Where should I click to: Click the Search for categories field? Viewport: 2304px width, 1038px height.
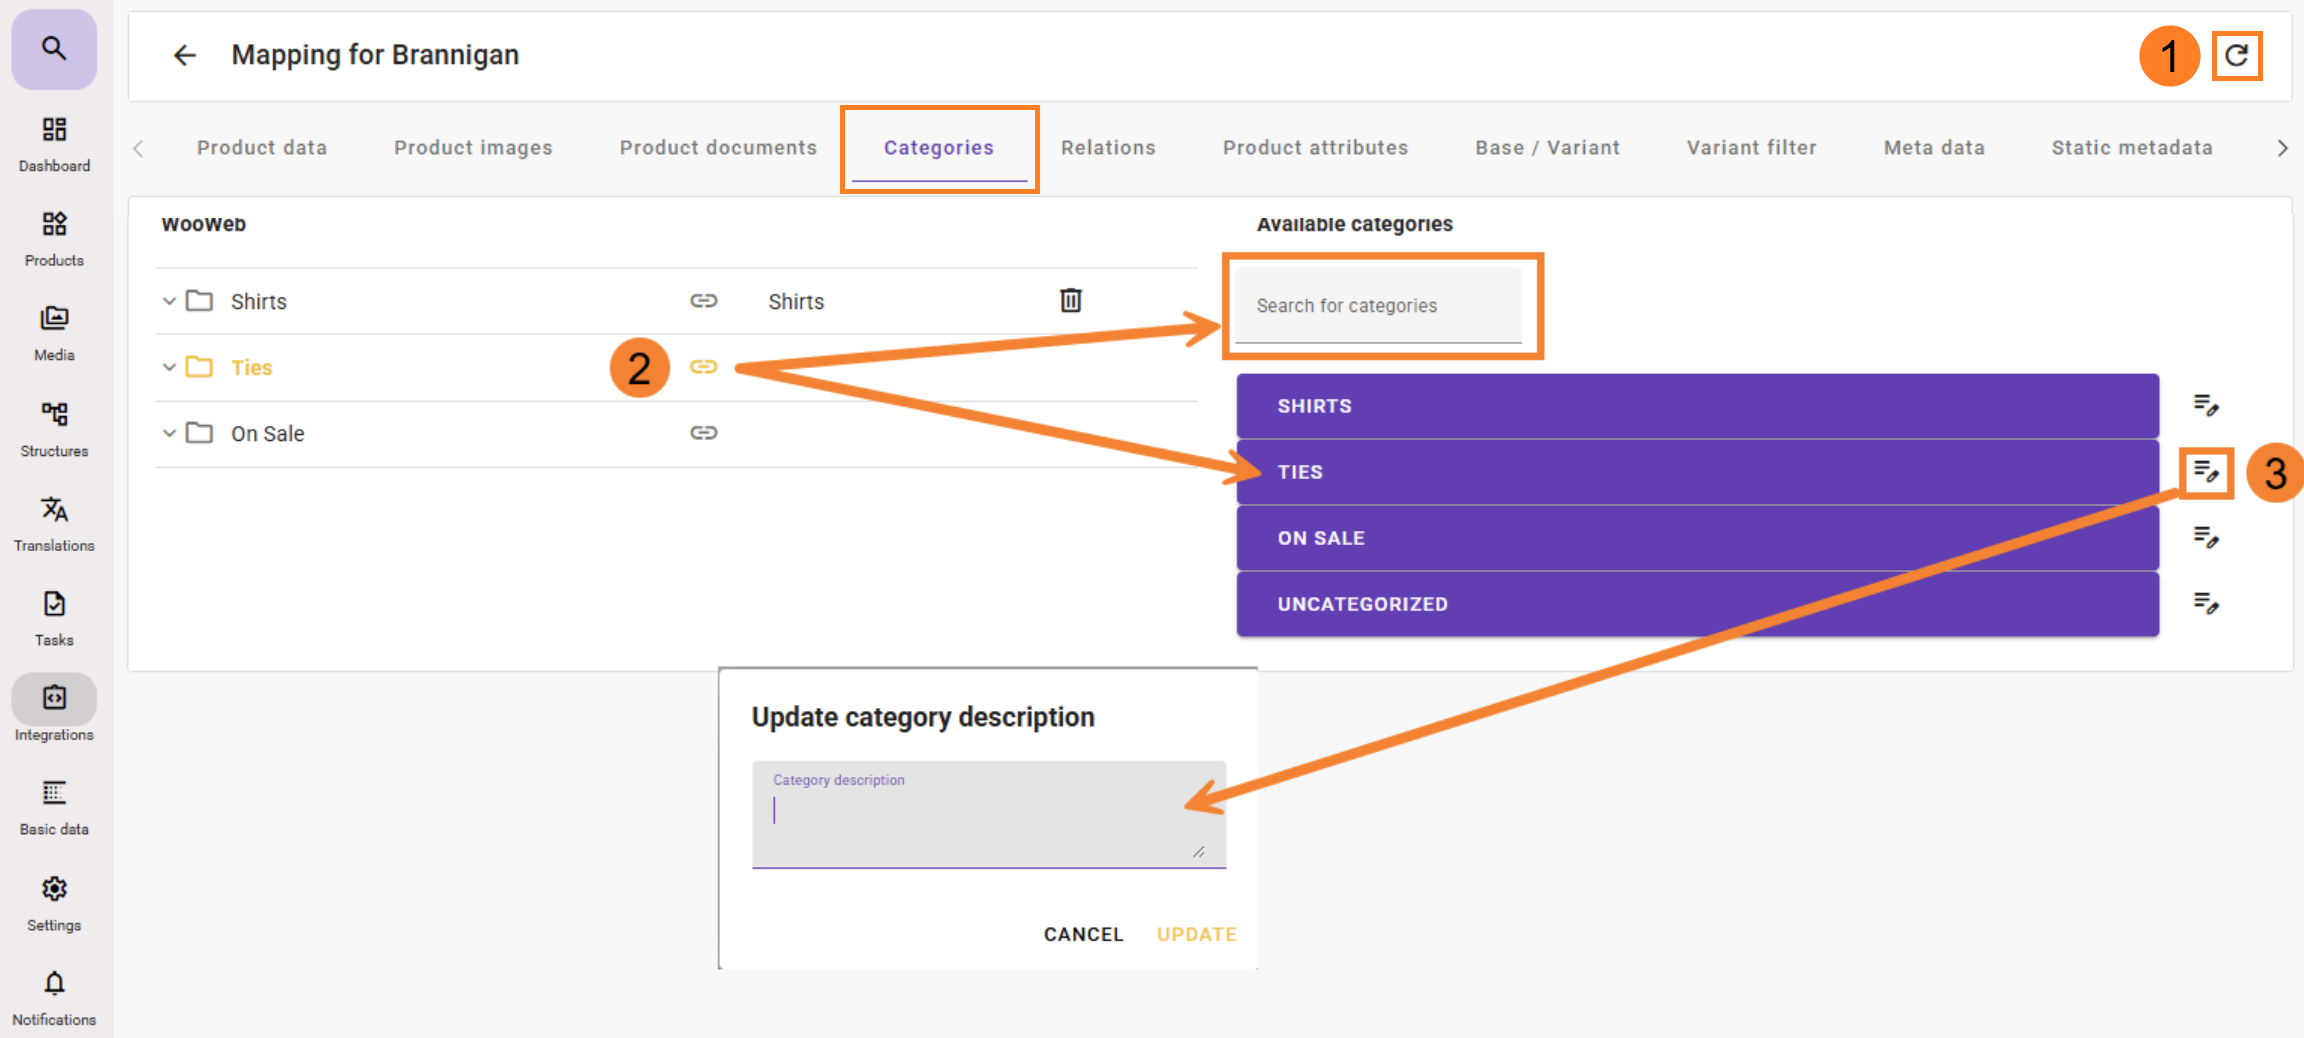(x=1378, y=306)
